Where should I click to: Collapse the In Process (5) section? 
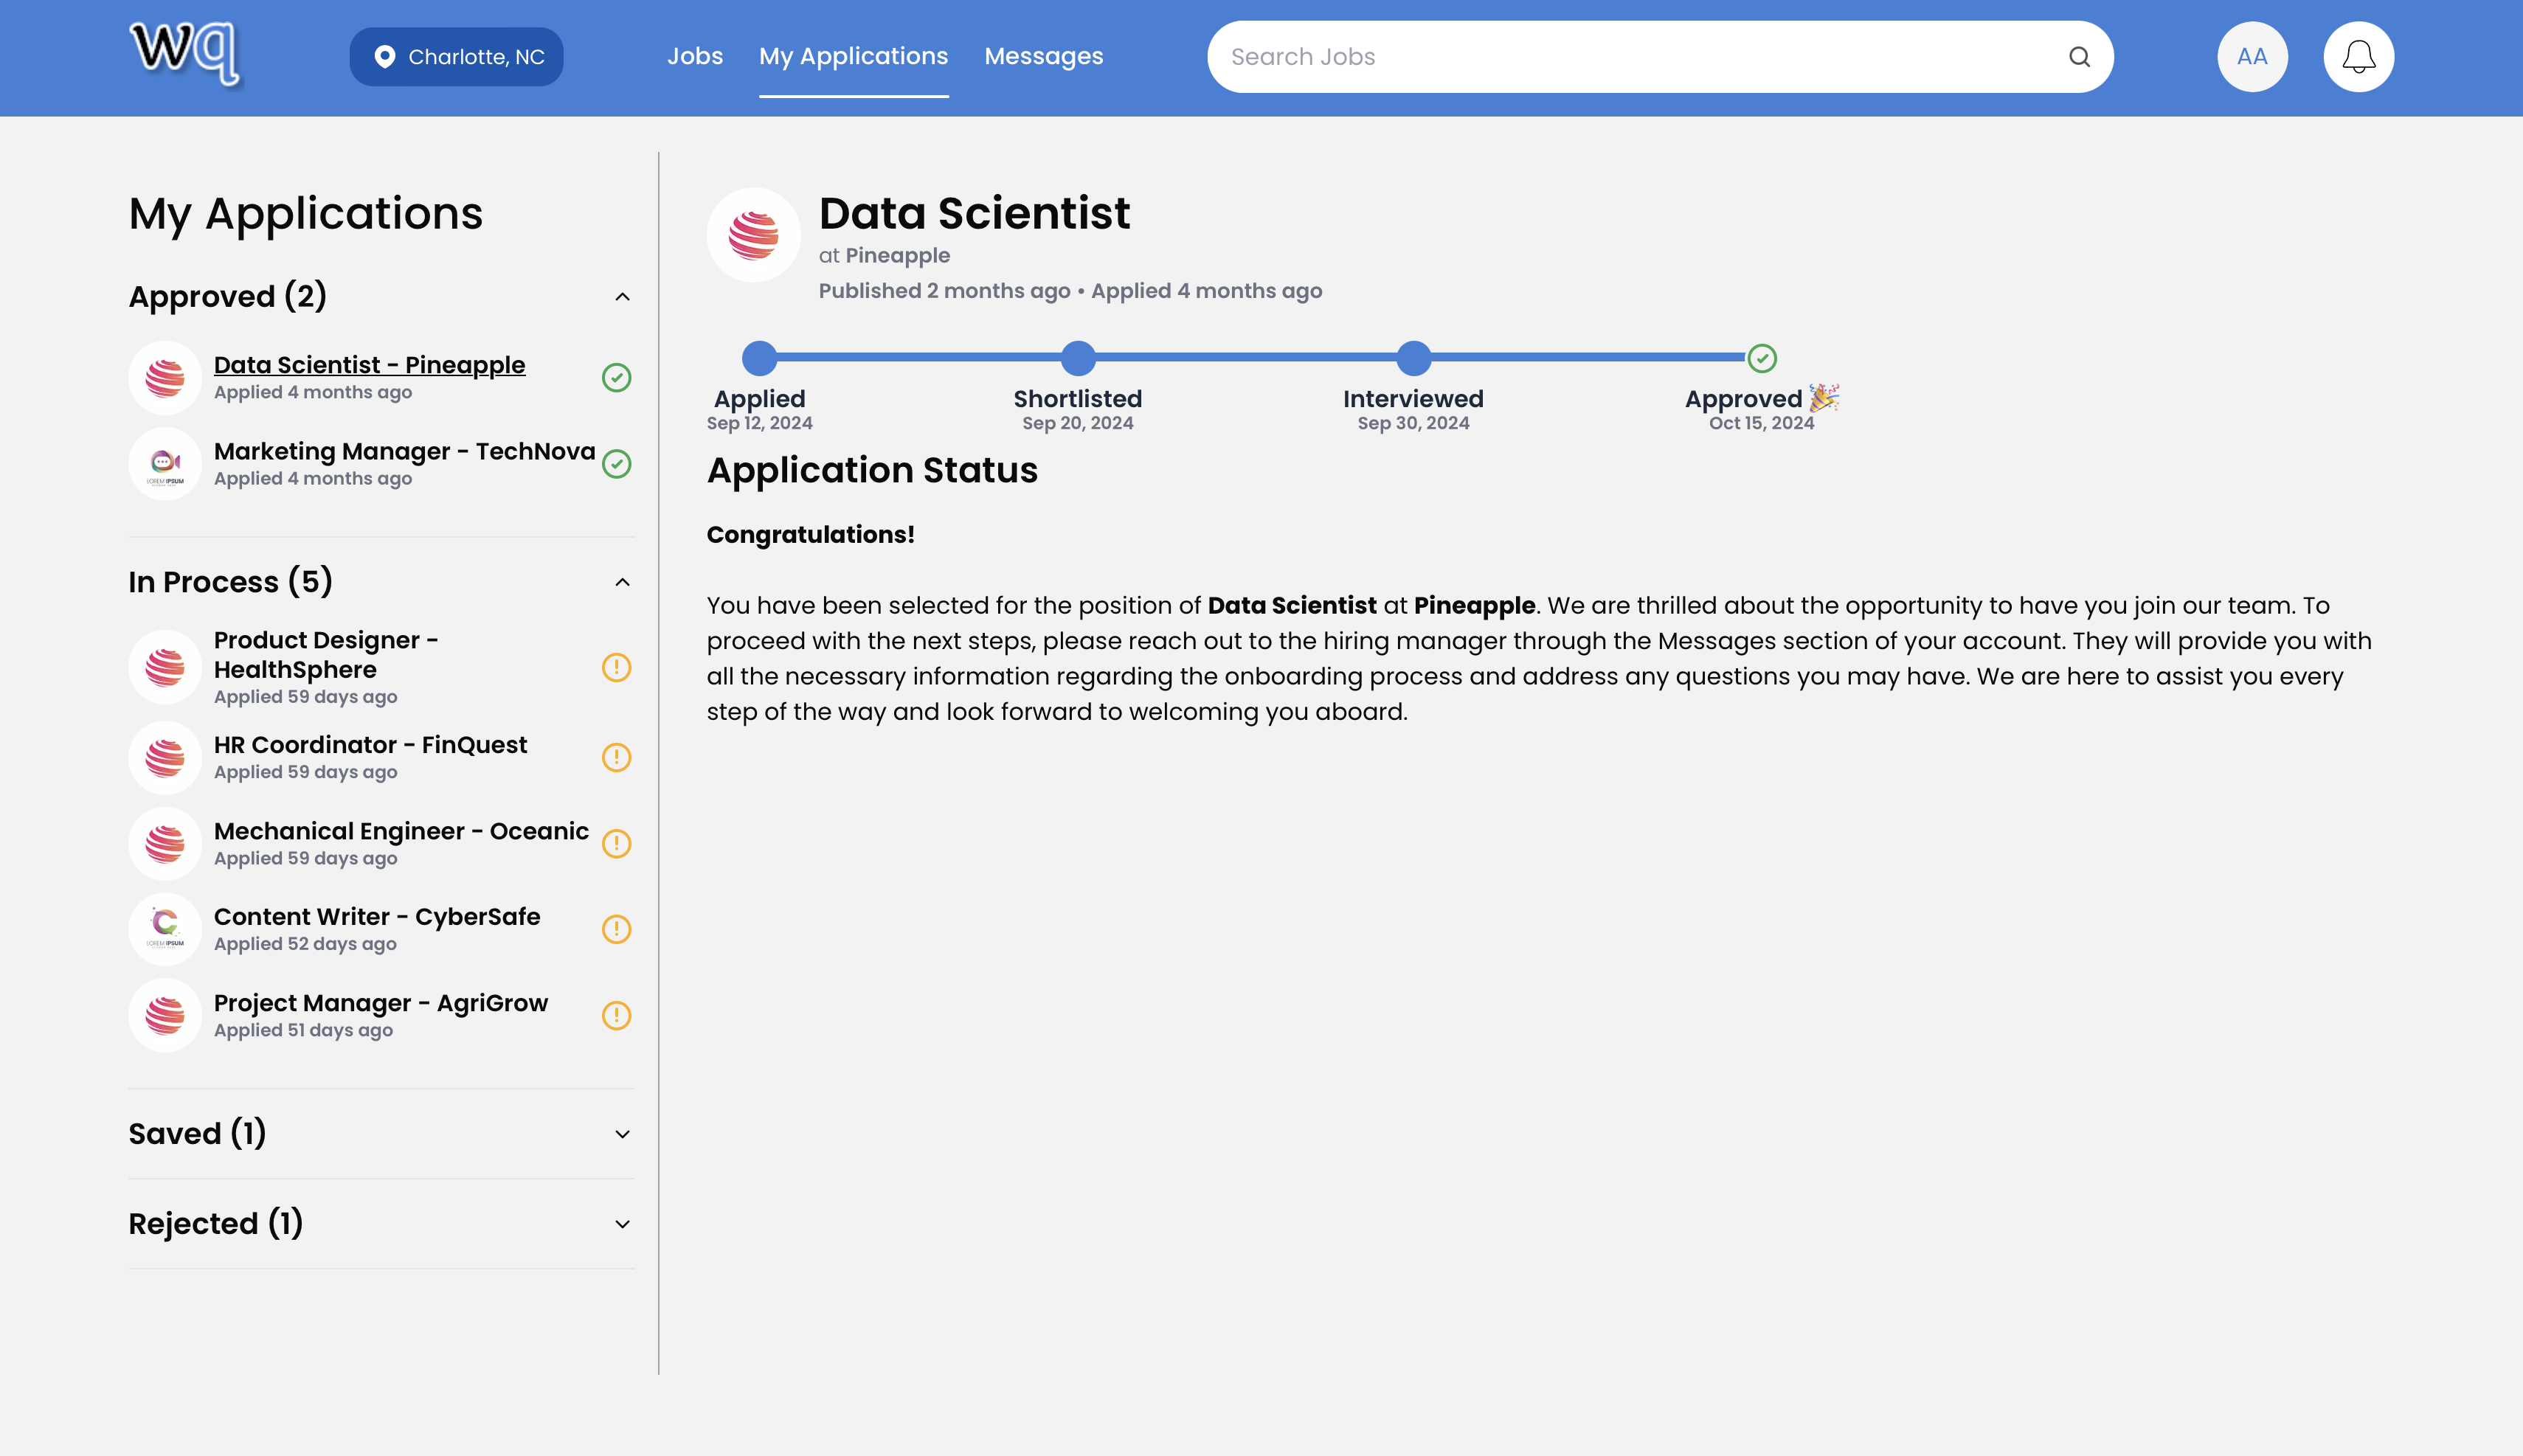click(622, 582)
